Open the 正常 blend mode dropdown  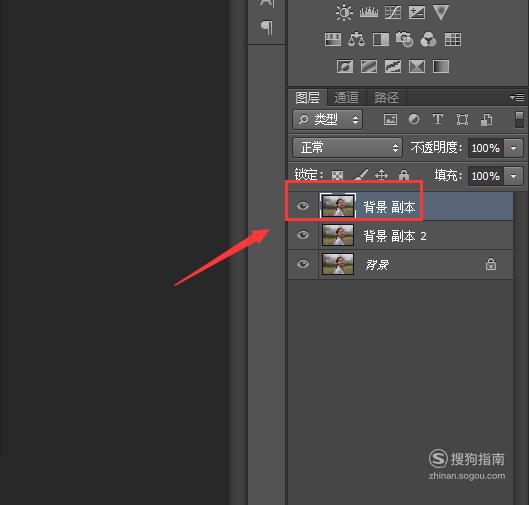coord(347,147)
